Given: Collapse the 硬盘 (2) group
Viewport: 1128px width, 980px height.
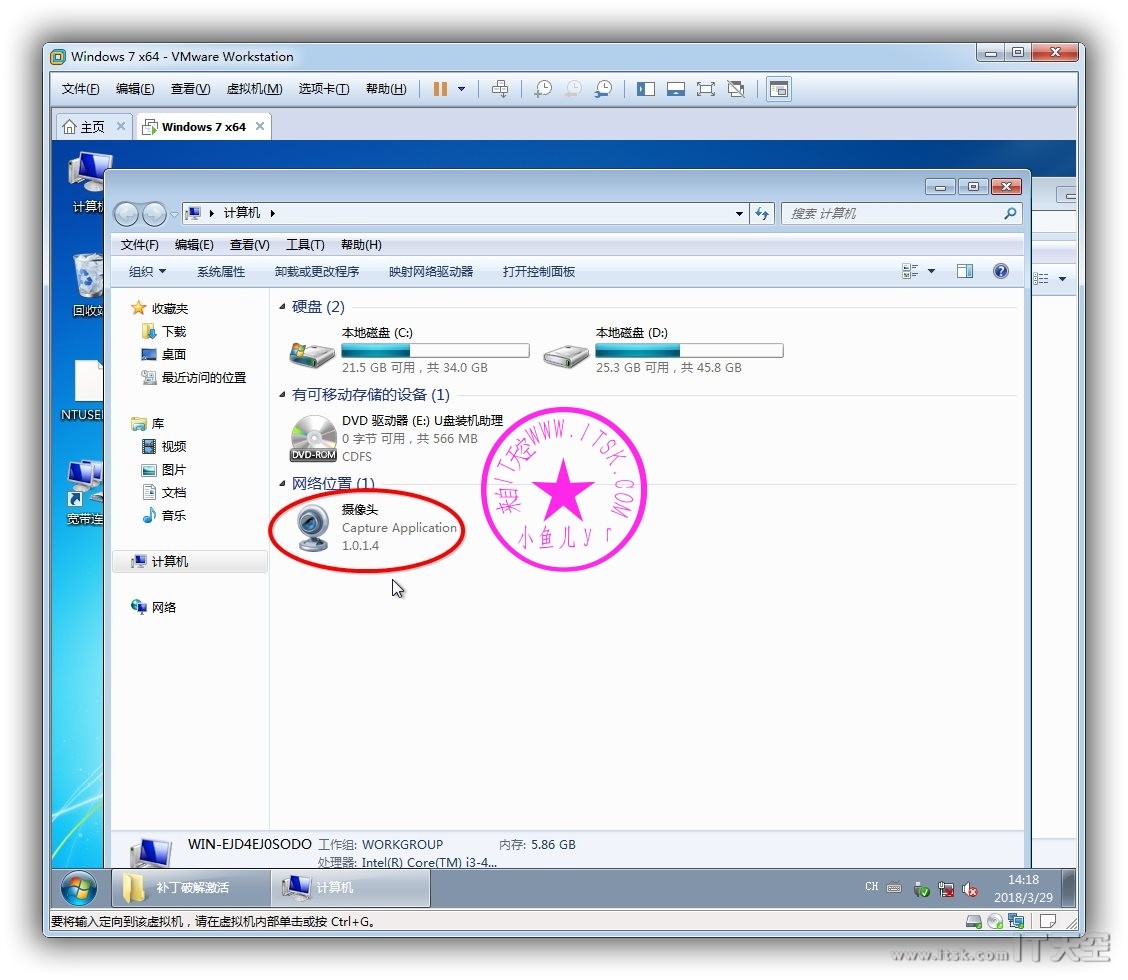Looking at the screenshot, I should tap(283, 307).
